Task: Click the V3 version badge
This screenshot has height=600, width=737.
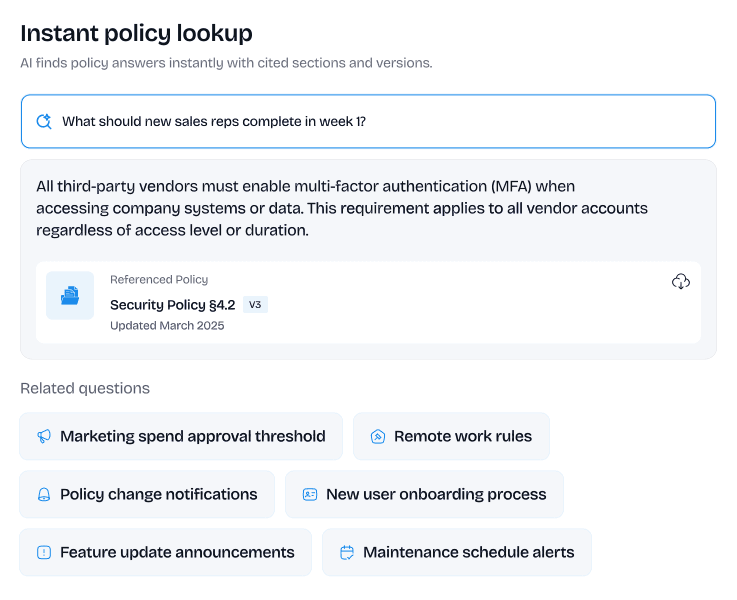Action: [255, 304]
